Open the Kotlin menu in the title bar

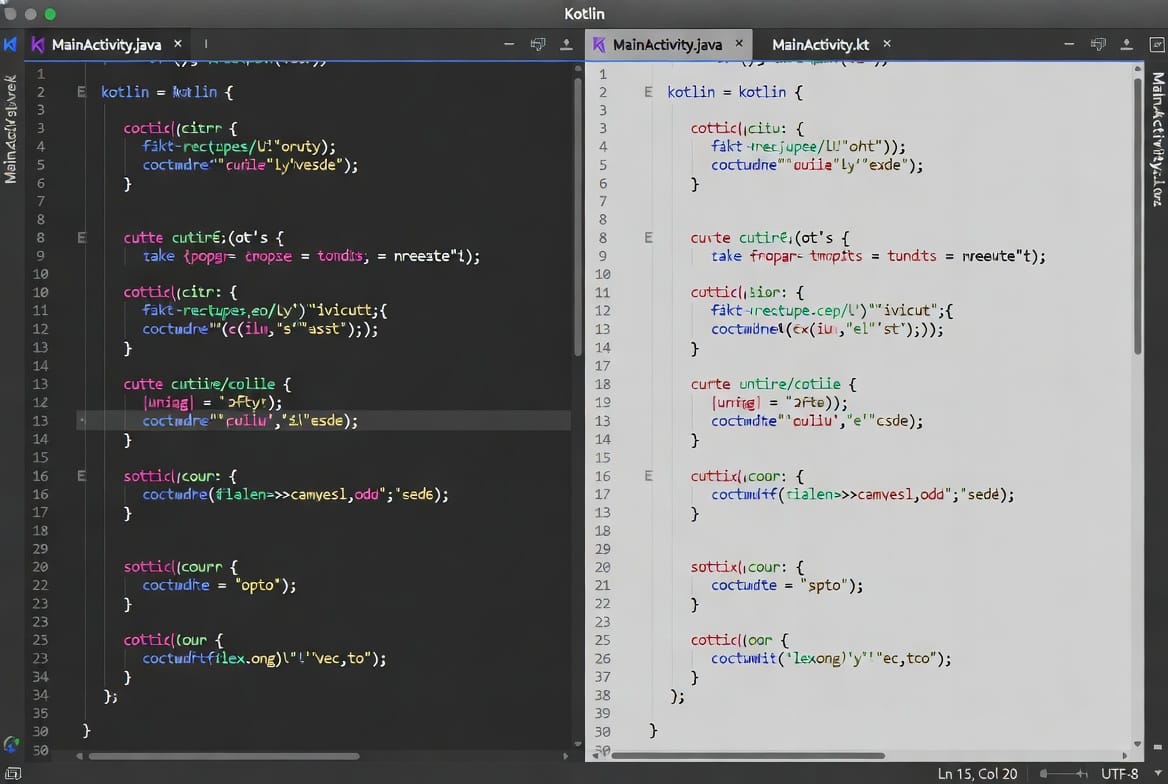[x=584, y=13]
